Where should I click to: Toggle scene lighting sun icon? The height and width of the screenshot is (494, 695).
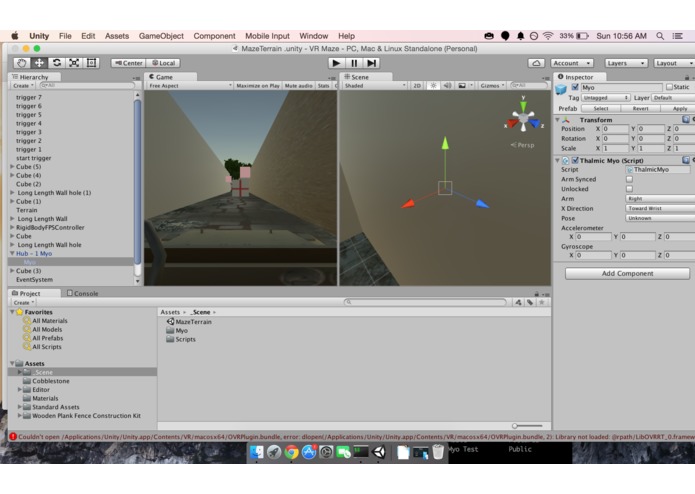433,86
